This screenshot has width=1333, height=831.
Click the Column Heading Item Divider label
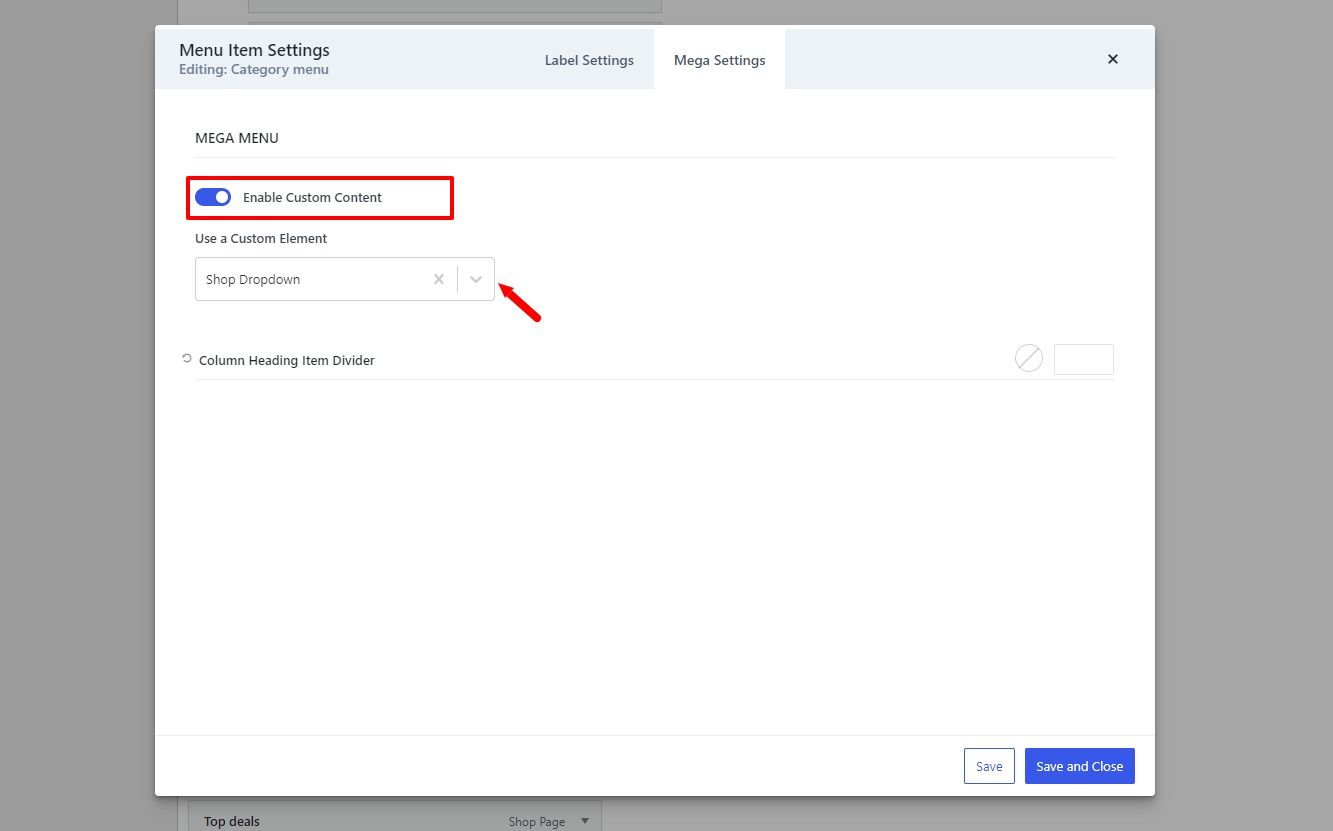pos(287,360)
